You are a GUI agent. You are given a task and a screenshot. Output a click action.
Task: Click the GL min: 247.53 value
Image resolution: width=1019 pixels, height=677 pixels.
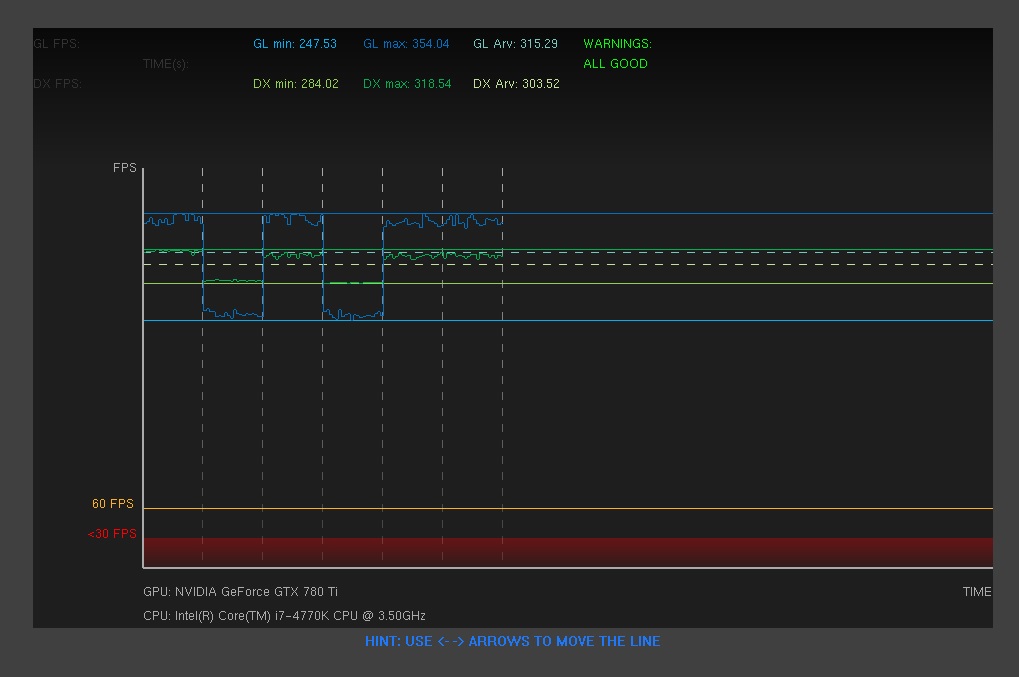[x=295, y=44]
